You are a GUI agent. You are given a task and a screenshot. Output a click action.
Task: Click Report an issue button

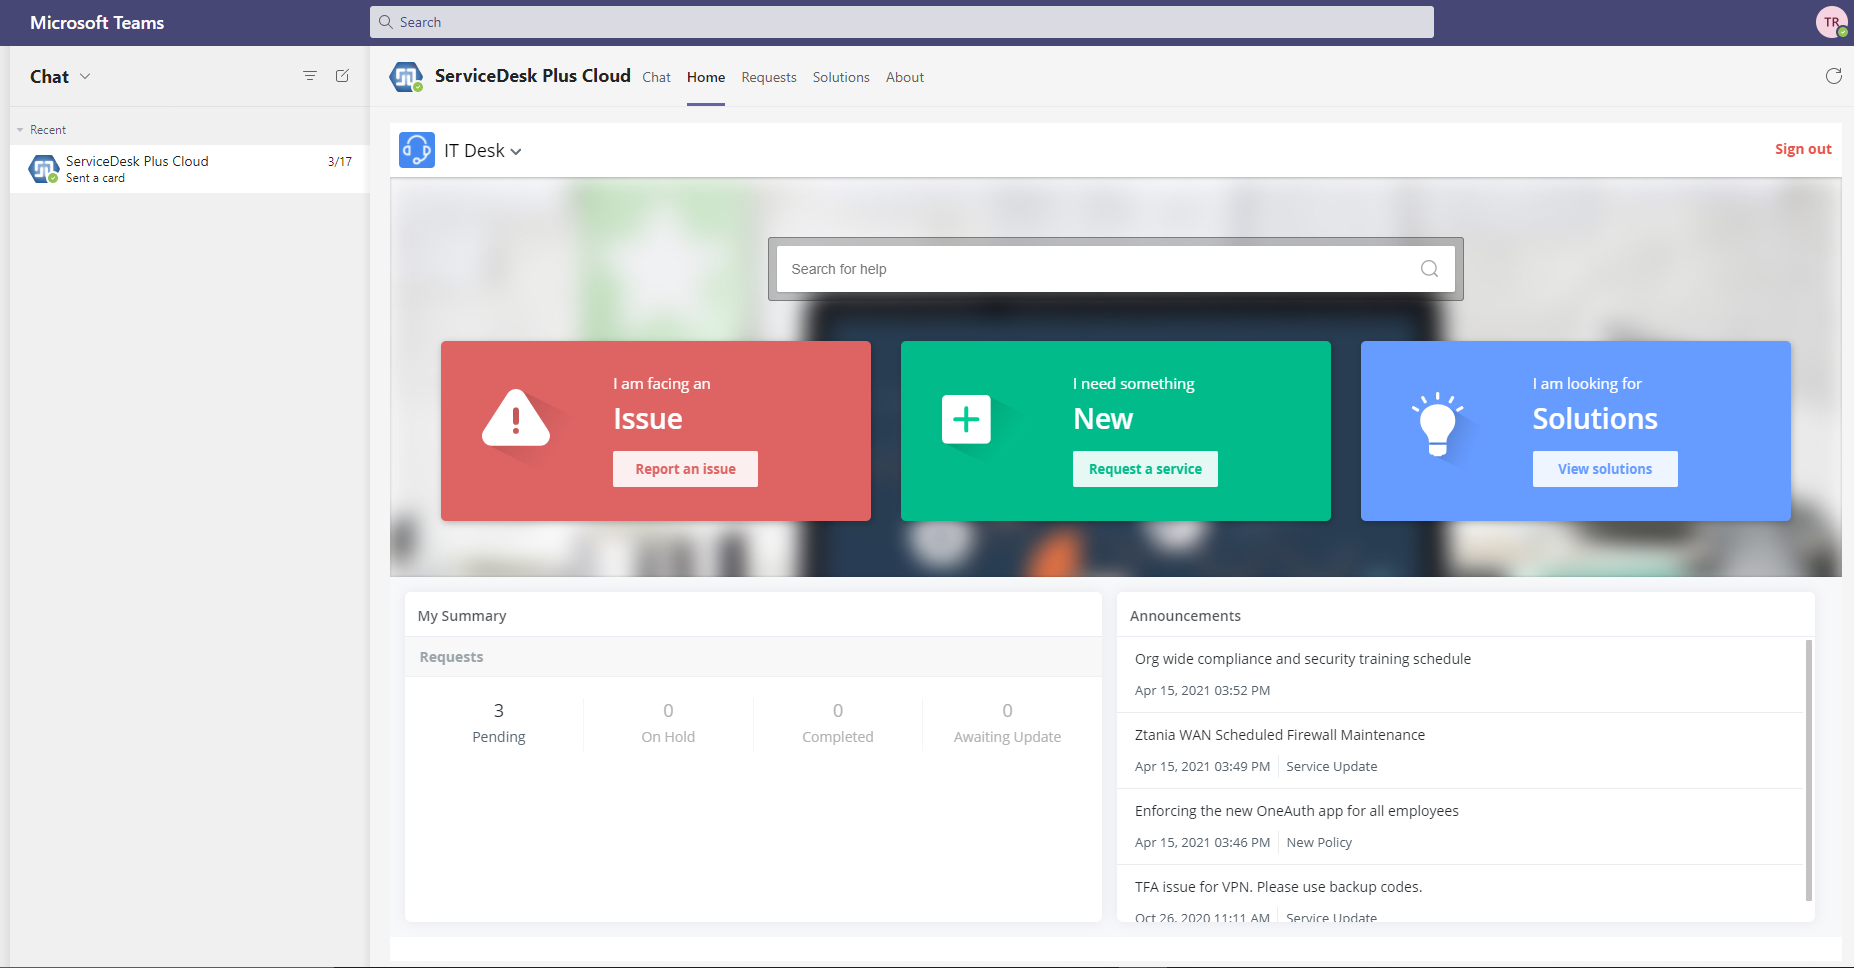pos(685,469)
